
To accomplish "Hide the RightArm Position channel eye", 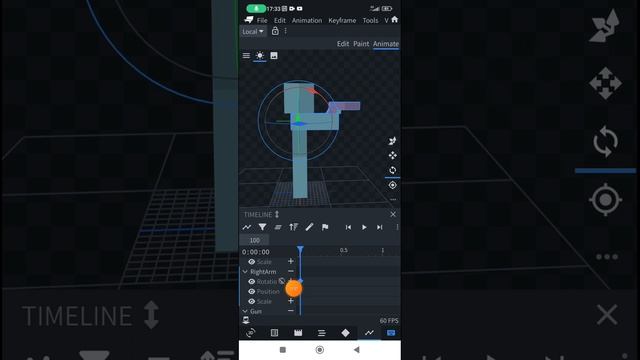I will [x=252, y=291].
